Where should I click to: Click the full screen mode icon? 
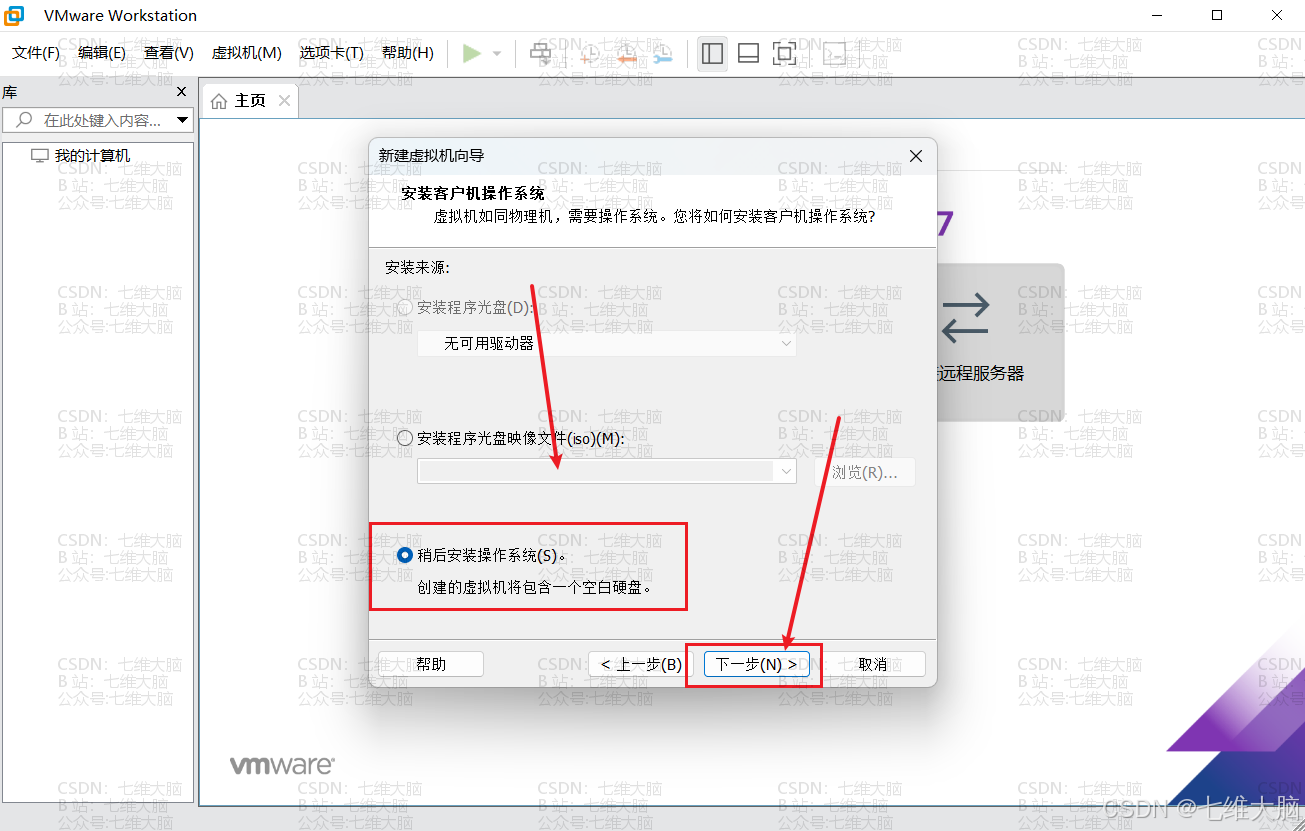[785, 53]
